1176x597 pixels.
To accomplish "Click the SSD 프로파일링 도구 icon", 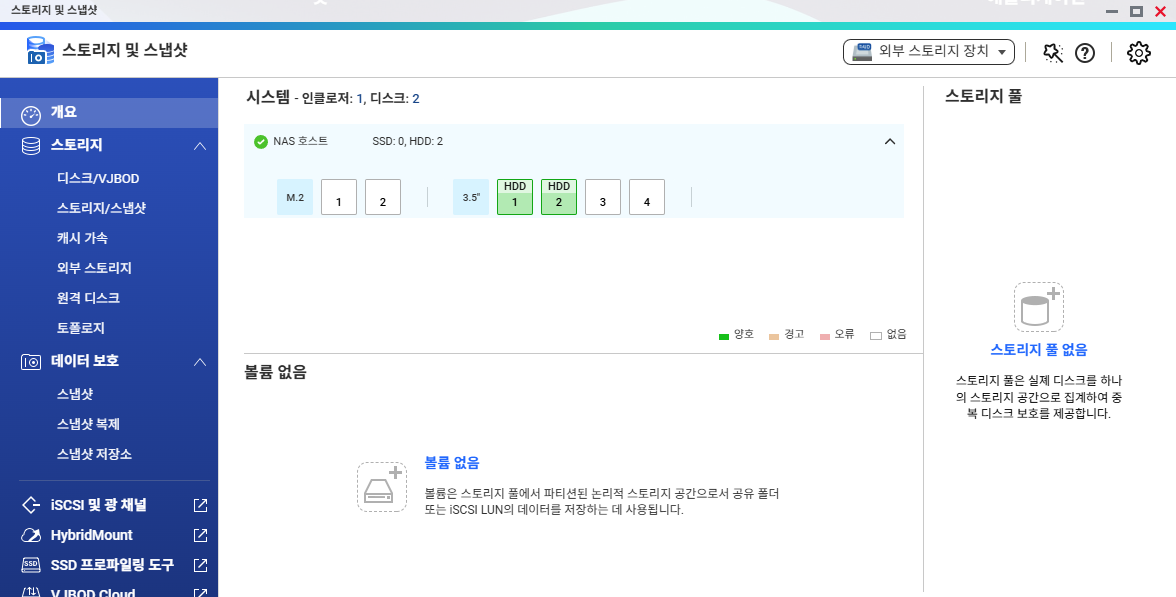I will click(x=31, y=565).
